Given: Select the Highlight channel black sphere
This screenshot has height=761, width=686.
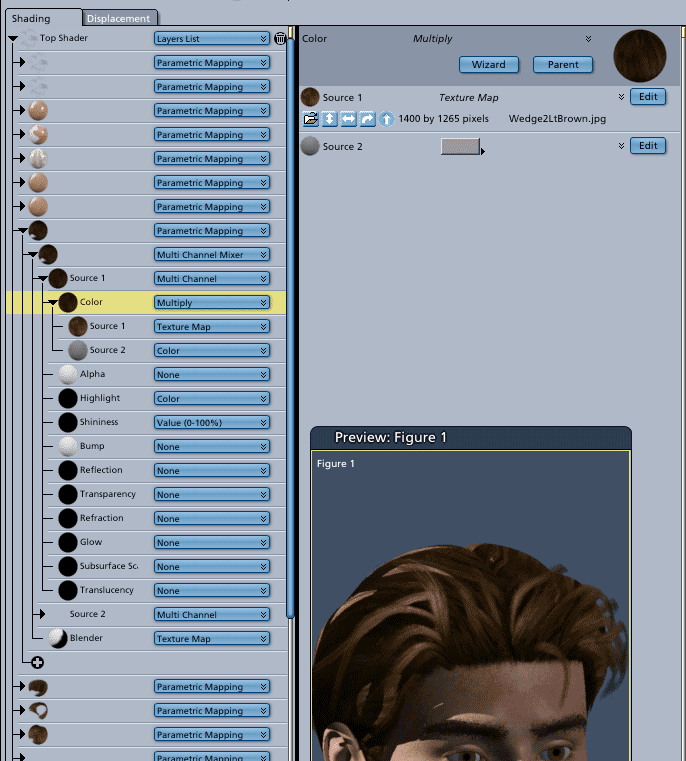Looking at the screenshot, I should 68,398.
